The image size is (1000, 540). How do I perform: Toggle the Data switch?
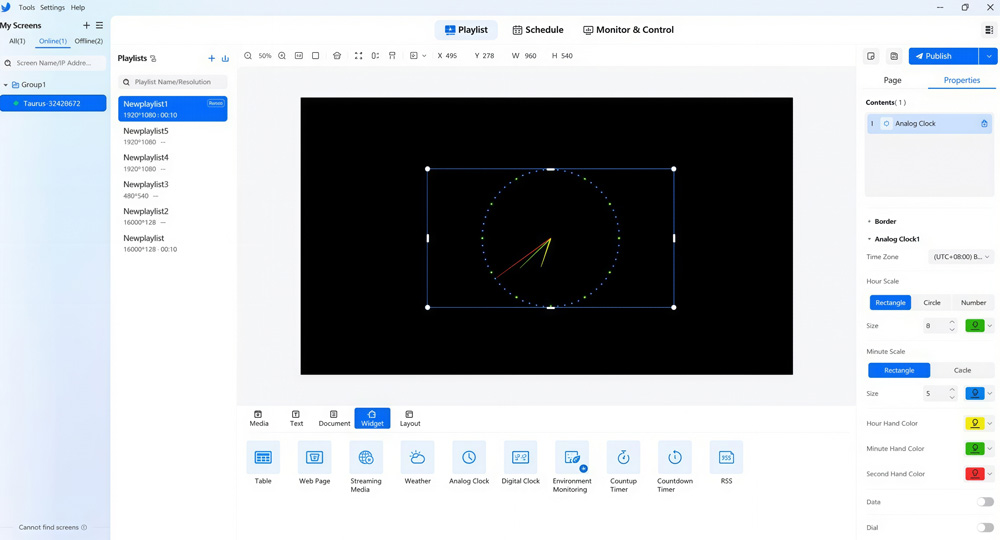tap(985, 502)
